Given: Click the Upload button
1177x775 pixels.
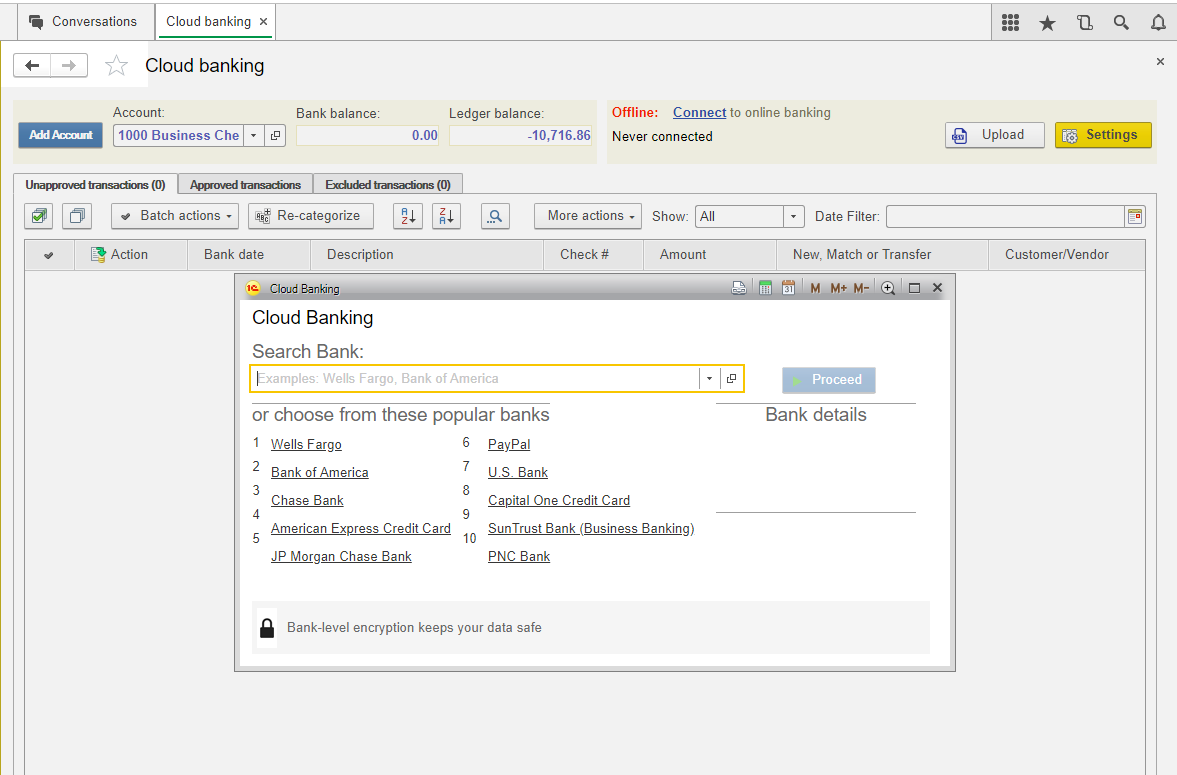Looking at the screenshot, I should (995, 135).
